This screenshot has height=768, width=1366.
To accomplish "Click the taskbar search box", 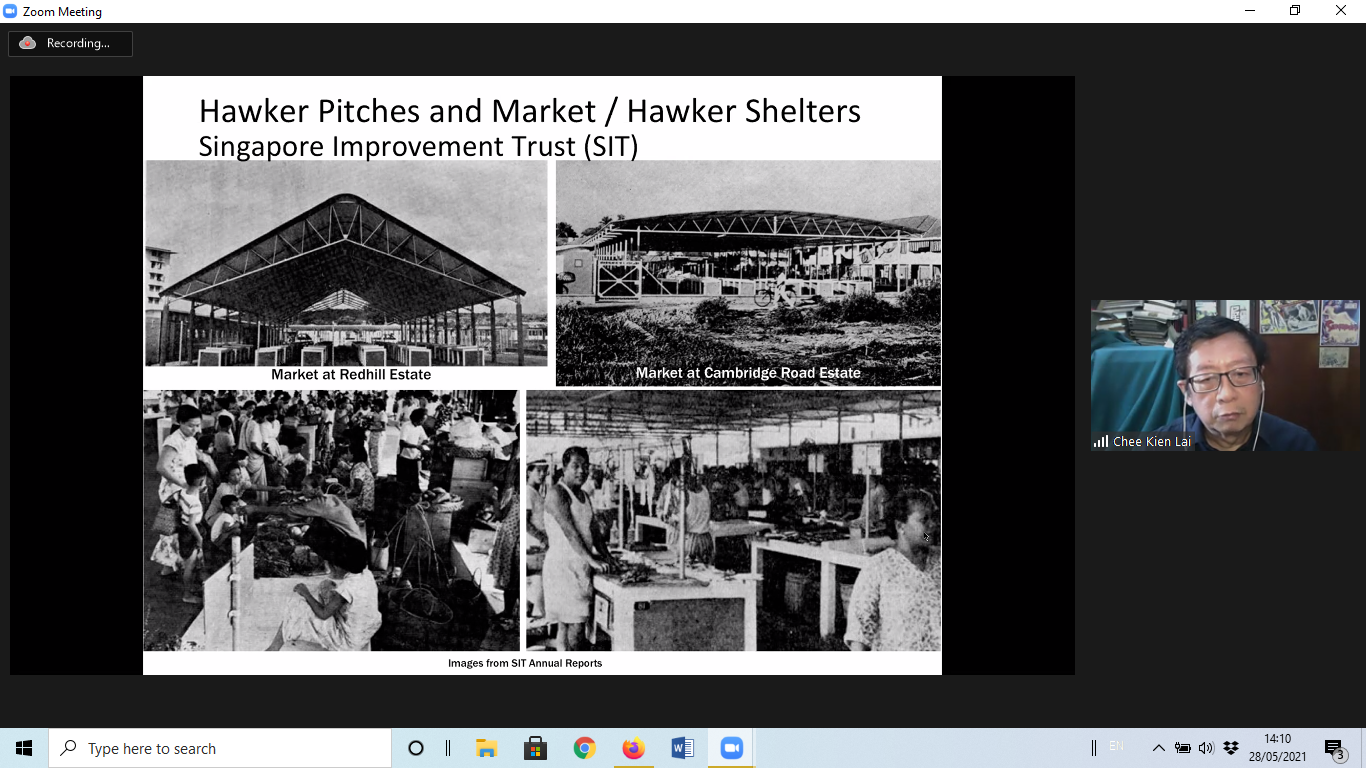I will 220,748.
